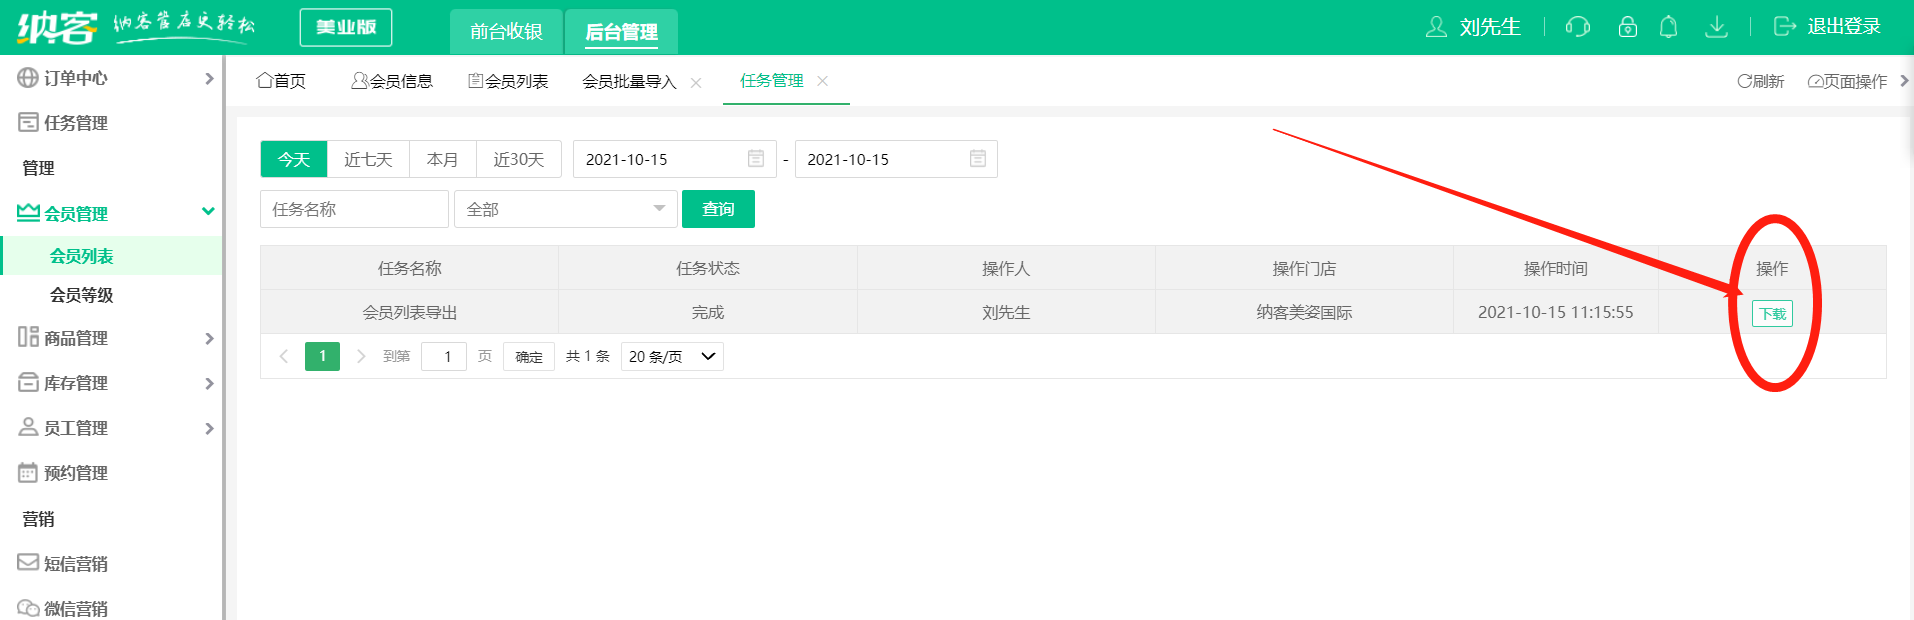
Task: Click the 确定 pagination confirm button
Action: 529,356
